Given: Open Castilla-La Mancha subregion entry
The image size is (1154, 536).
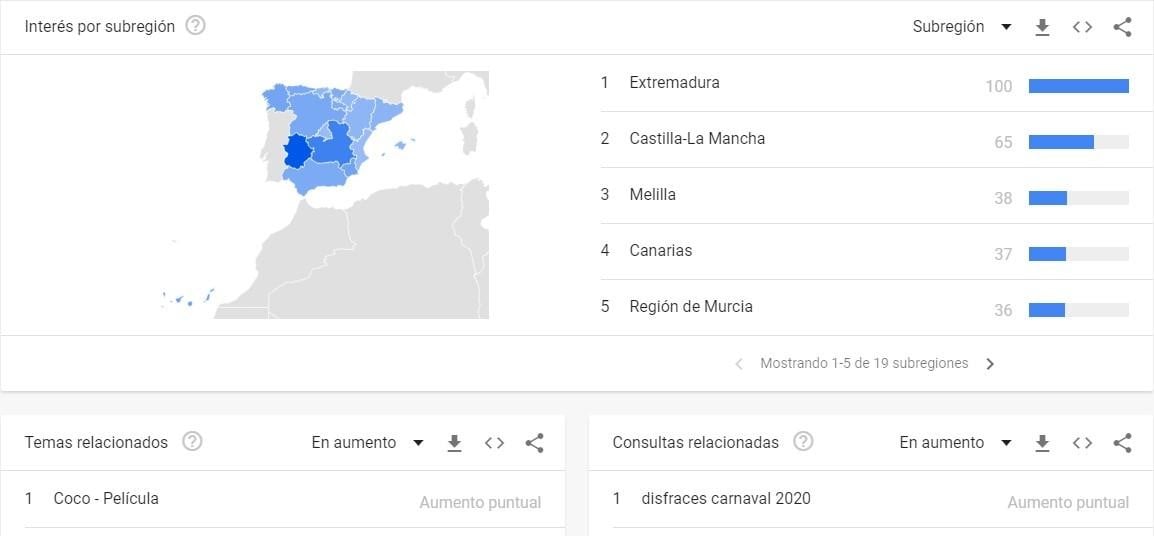Looking at the screenshot, I should click(x=697, y=139).
